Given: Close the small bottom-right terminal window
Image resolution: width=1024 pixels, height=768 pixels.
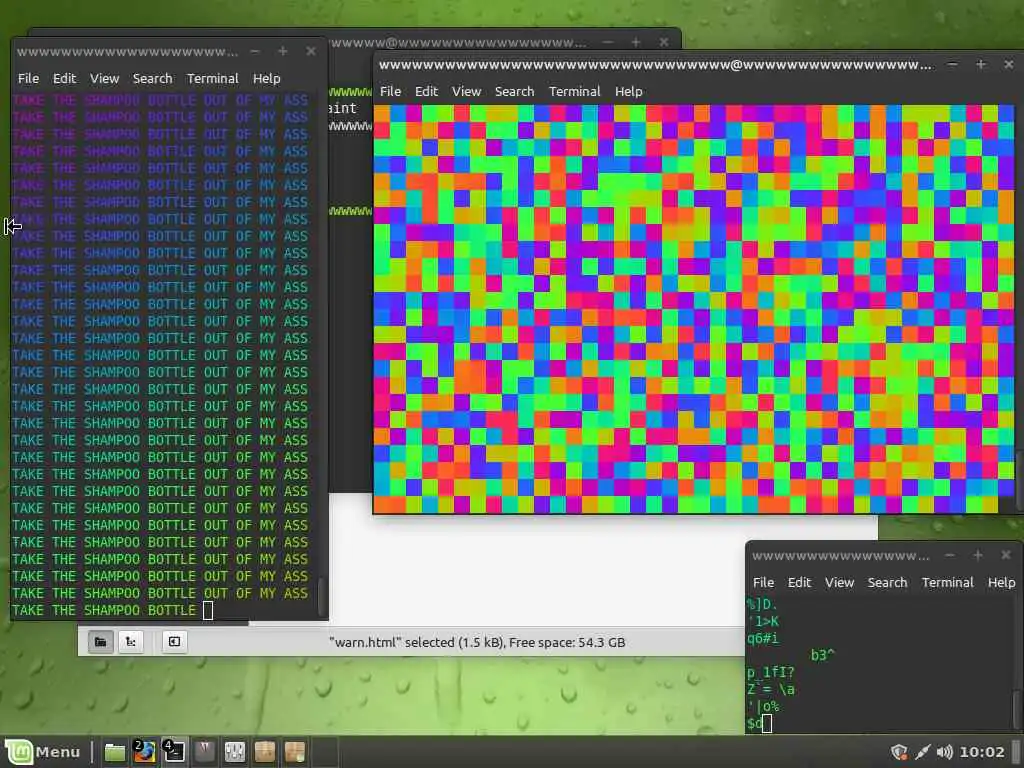Looking at the screenshot, I should [1006, 555].
